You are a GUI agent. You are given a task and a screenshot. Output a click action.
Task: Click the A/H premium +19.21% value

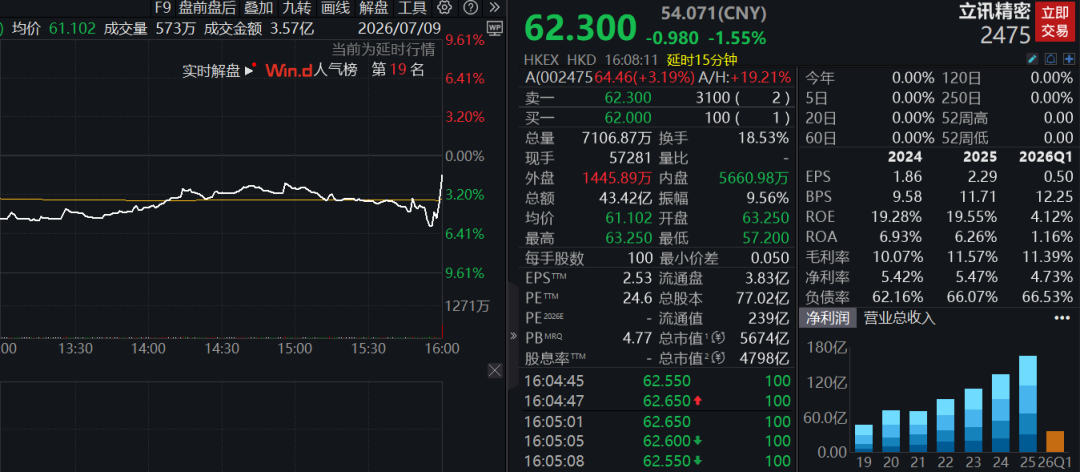point(760,77)
